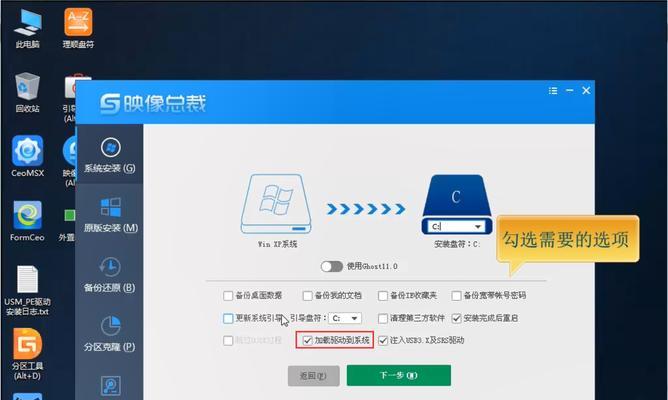Uncheck 加载驱动到系统 checkbox
Screen dimensions: 668x400
pos(307,340)
